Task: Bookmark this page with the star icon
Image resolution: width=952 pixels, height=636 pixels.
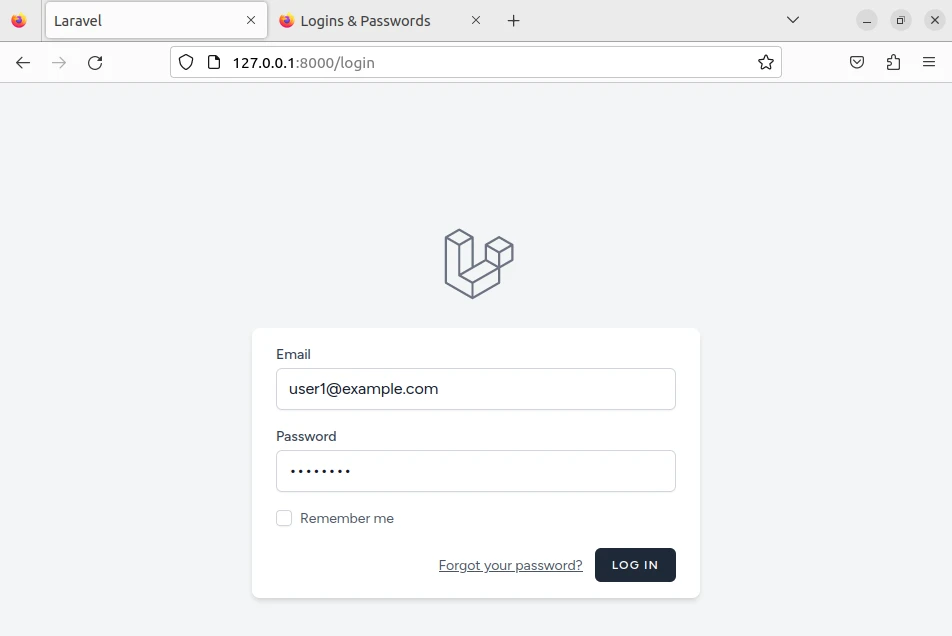Action: [x=766, y=62]
